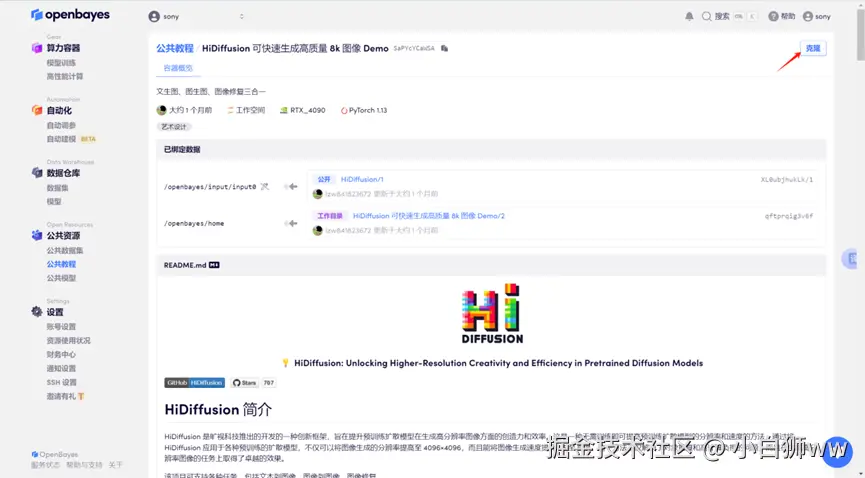Open 模型 under 数据仓库
The height and width of the screenshot is (478, 865).
pyautogui.click(x=54, y=201)
